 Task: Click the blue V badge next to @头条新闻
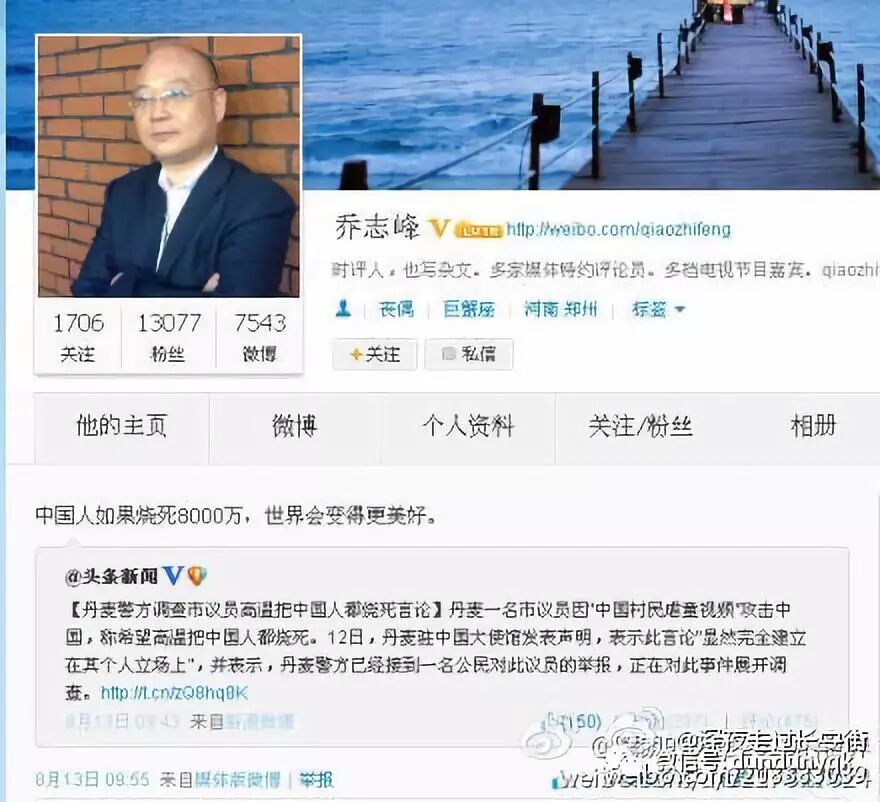click(173, 576)
